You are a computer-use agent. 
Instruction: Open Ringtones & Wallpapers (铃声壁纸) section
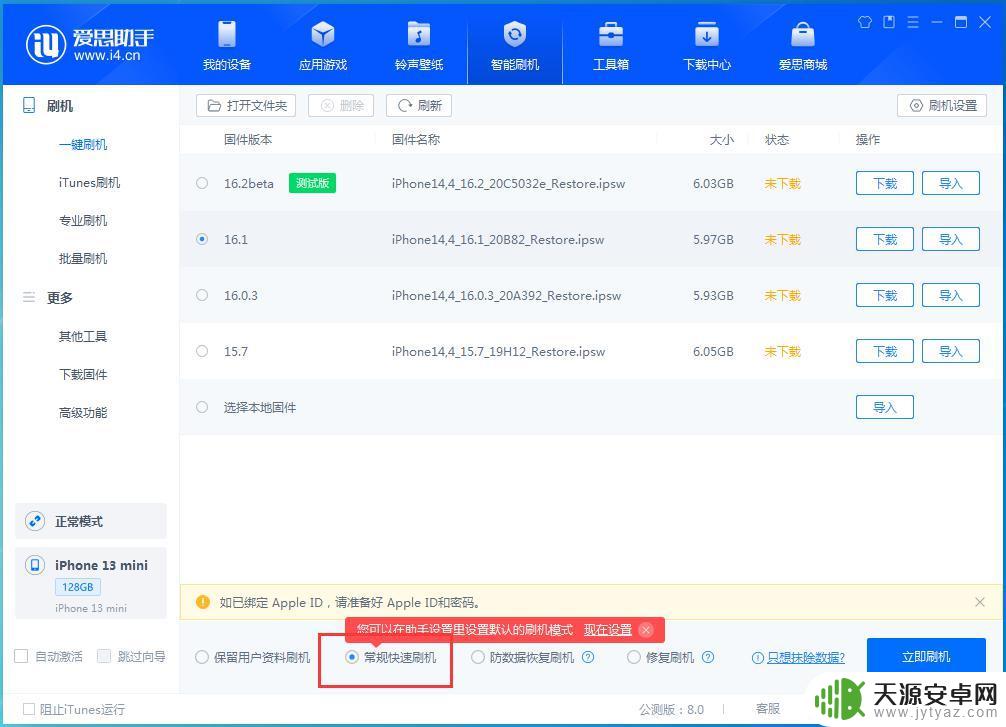pyautogui.click(x=419, y=46)
